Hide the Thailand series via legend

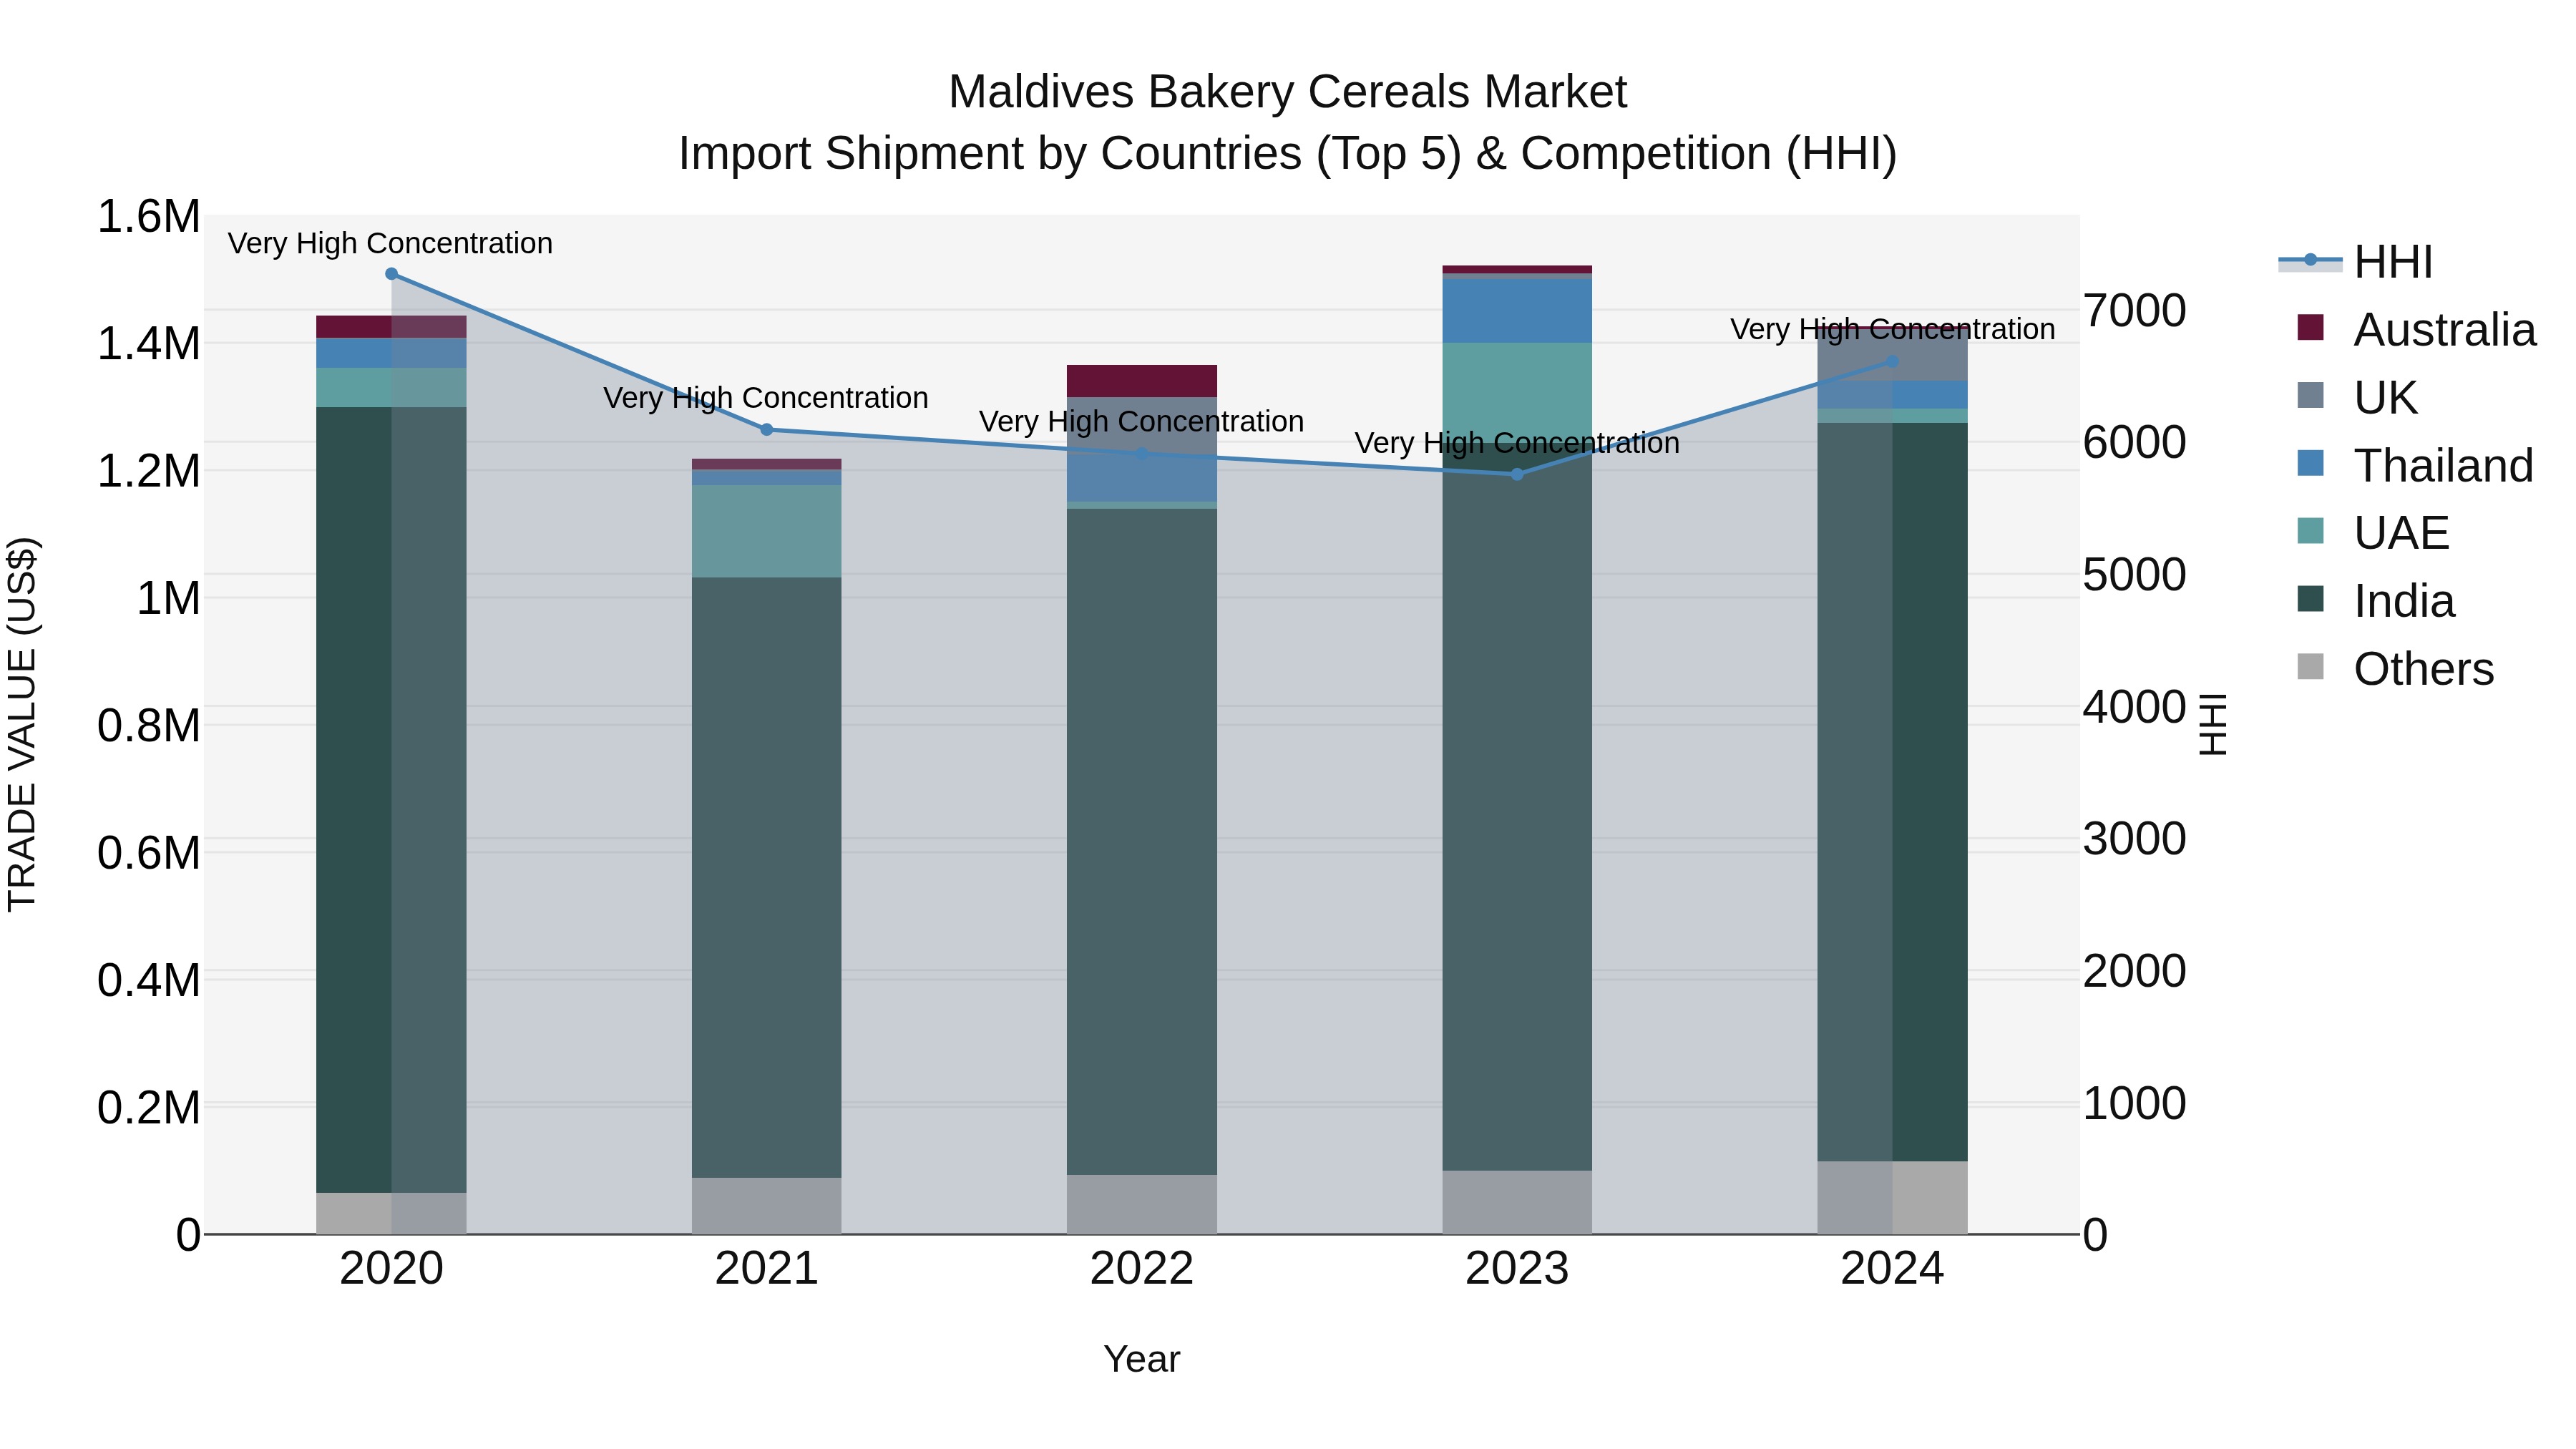(2415, 465)
